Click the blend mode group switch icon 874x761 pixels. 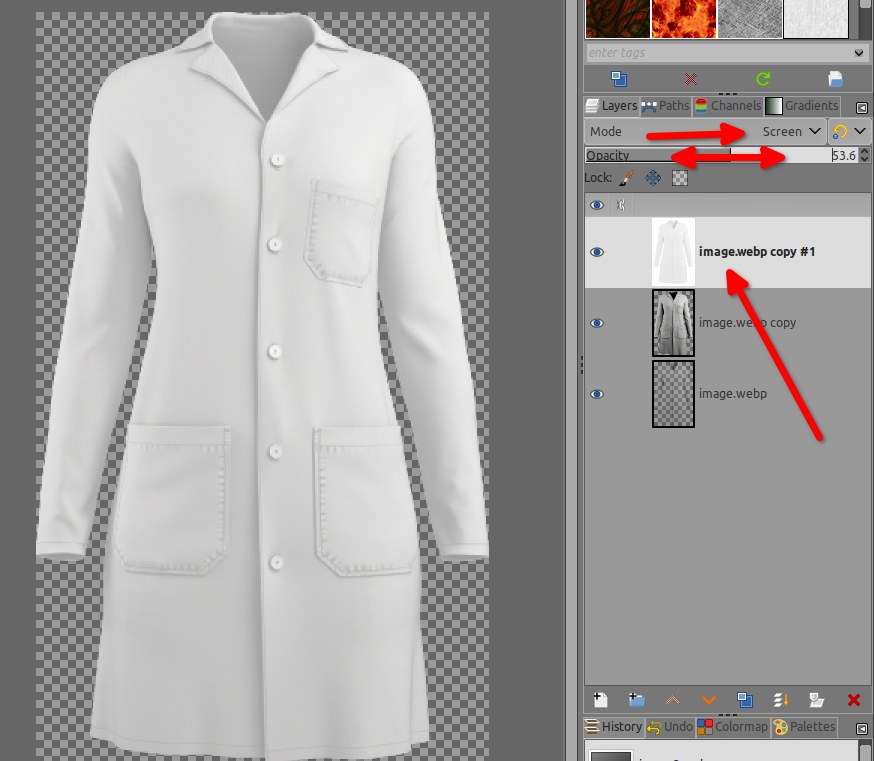pyautogui.click(x=839, y=132)
